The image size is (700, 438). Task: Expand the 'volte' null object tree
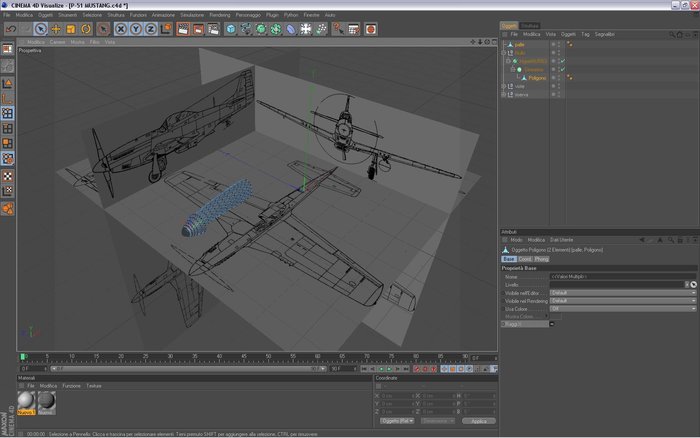tap(504, 86)
